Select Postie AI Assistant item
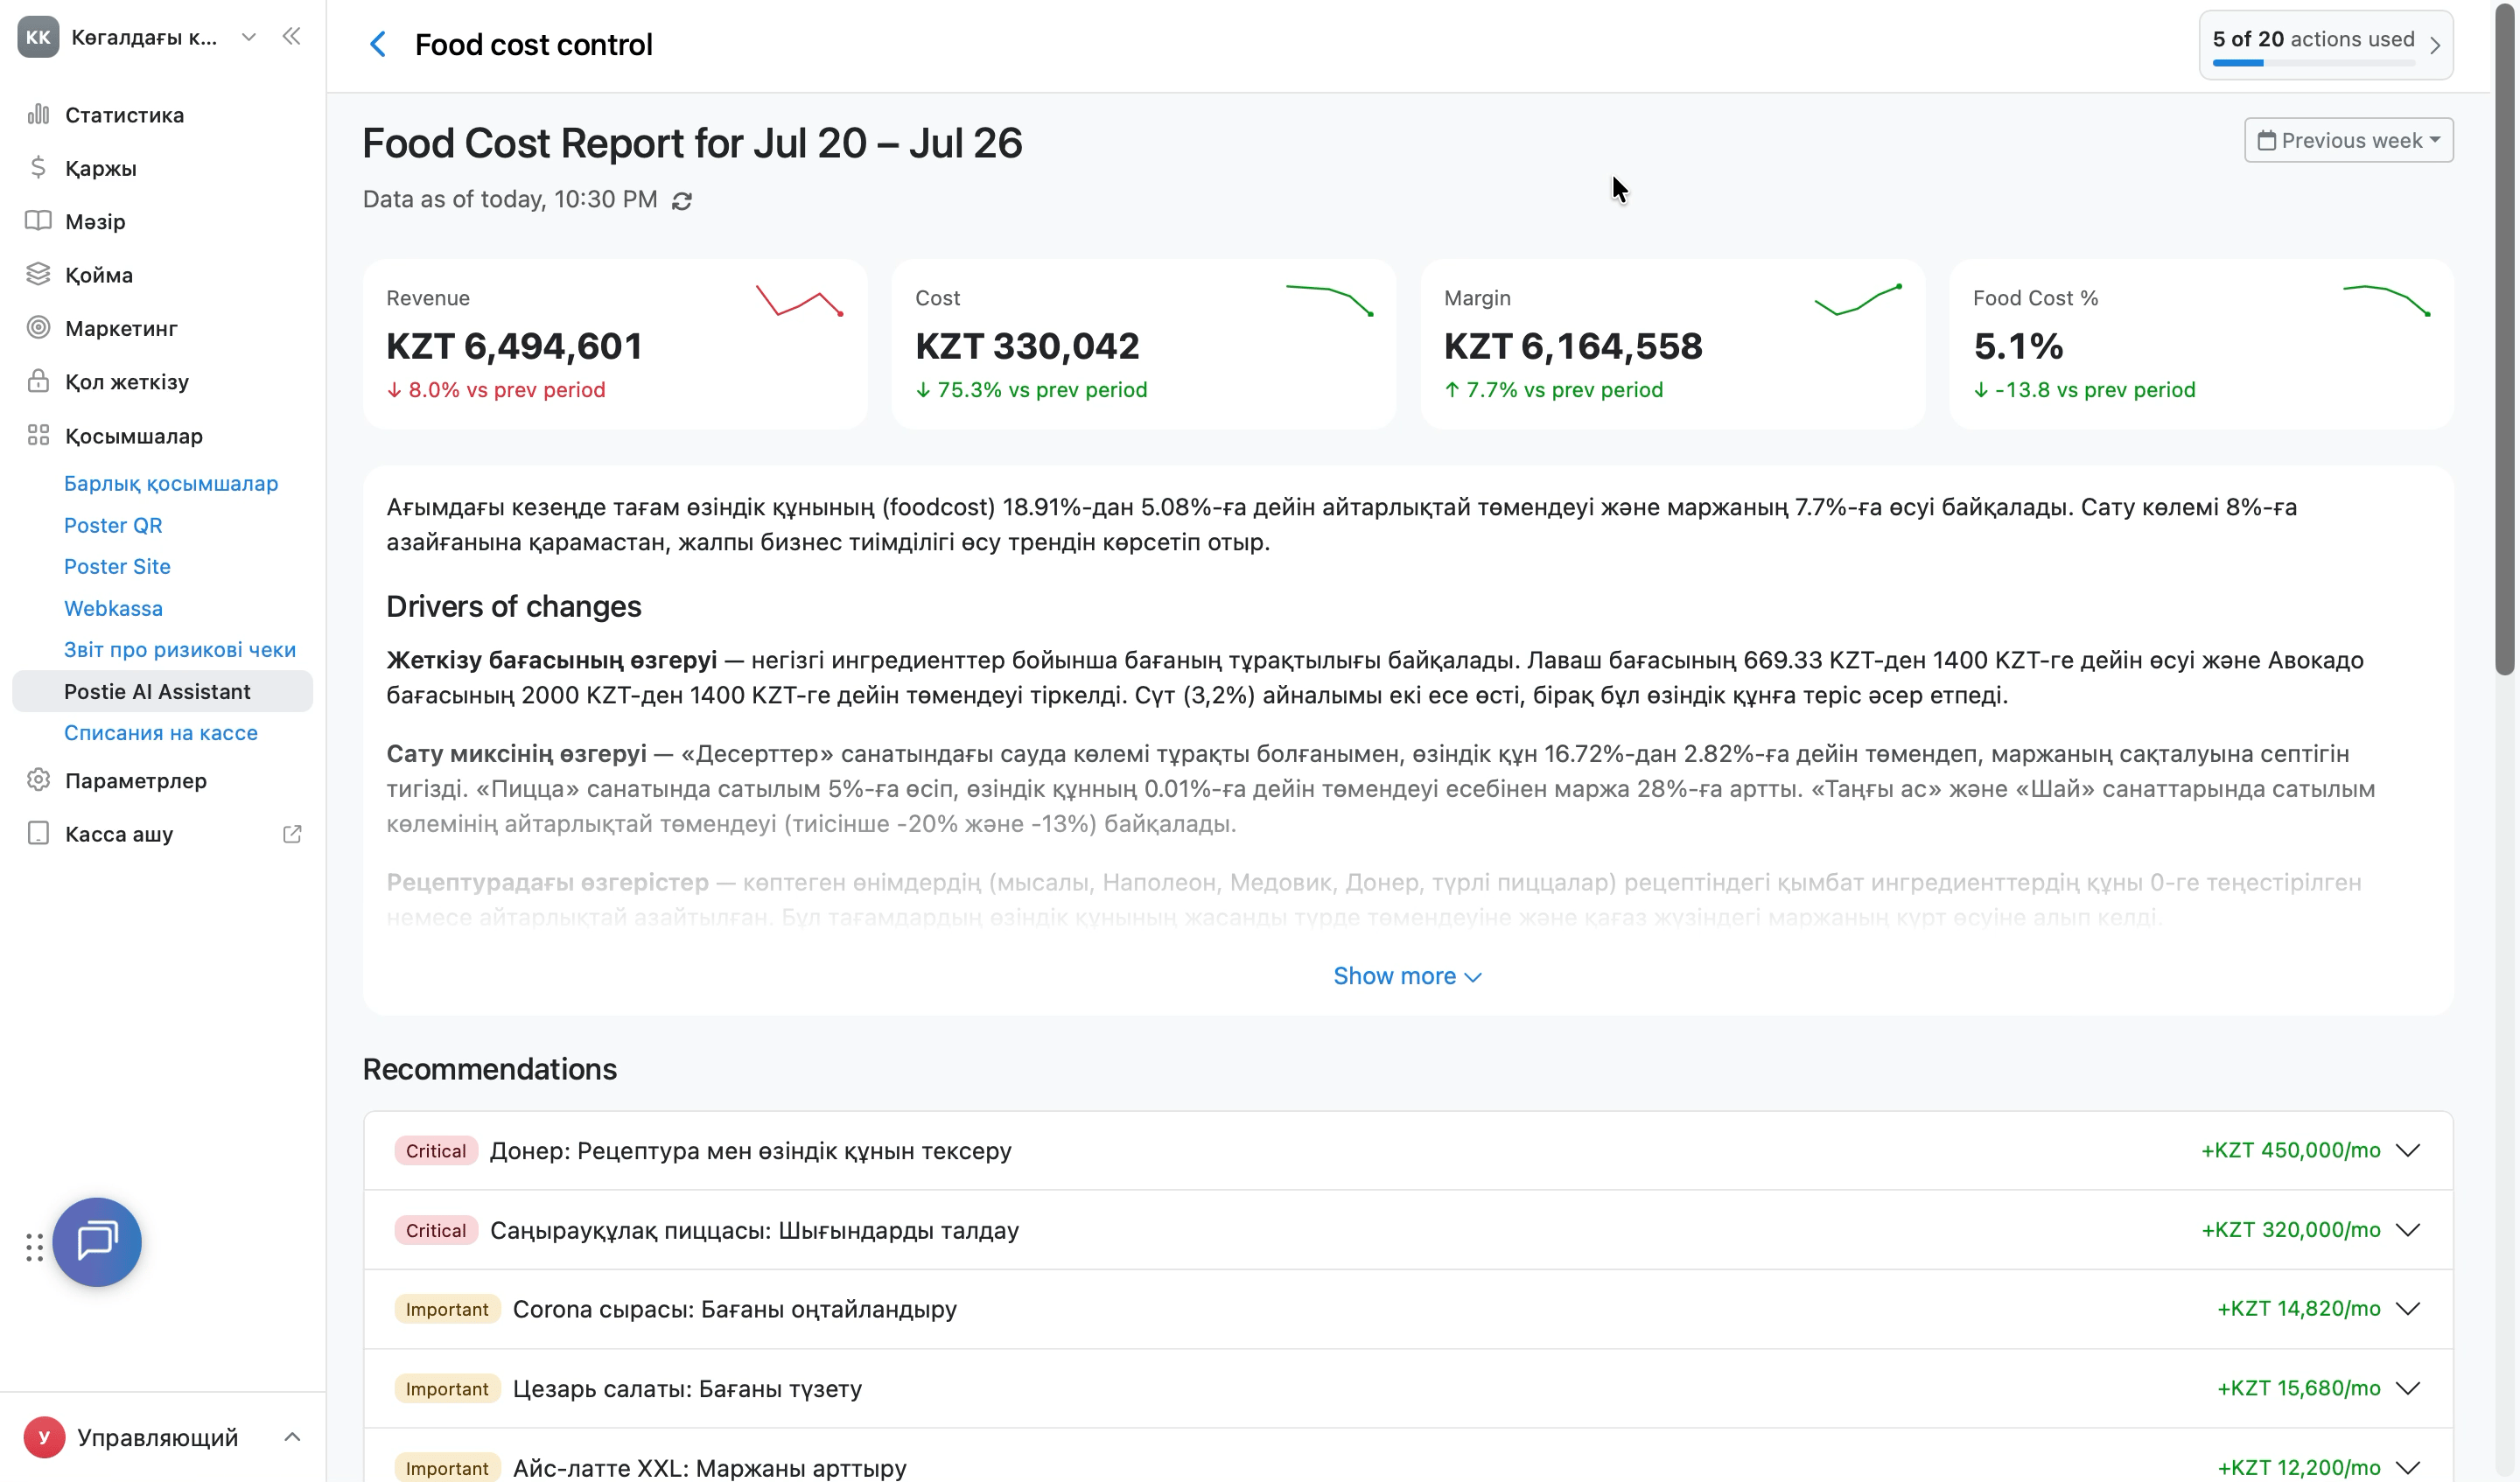This screenshot has height=1482, width=2520. pyautogui.click(x=163, y=691)
